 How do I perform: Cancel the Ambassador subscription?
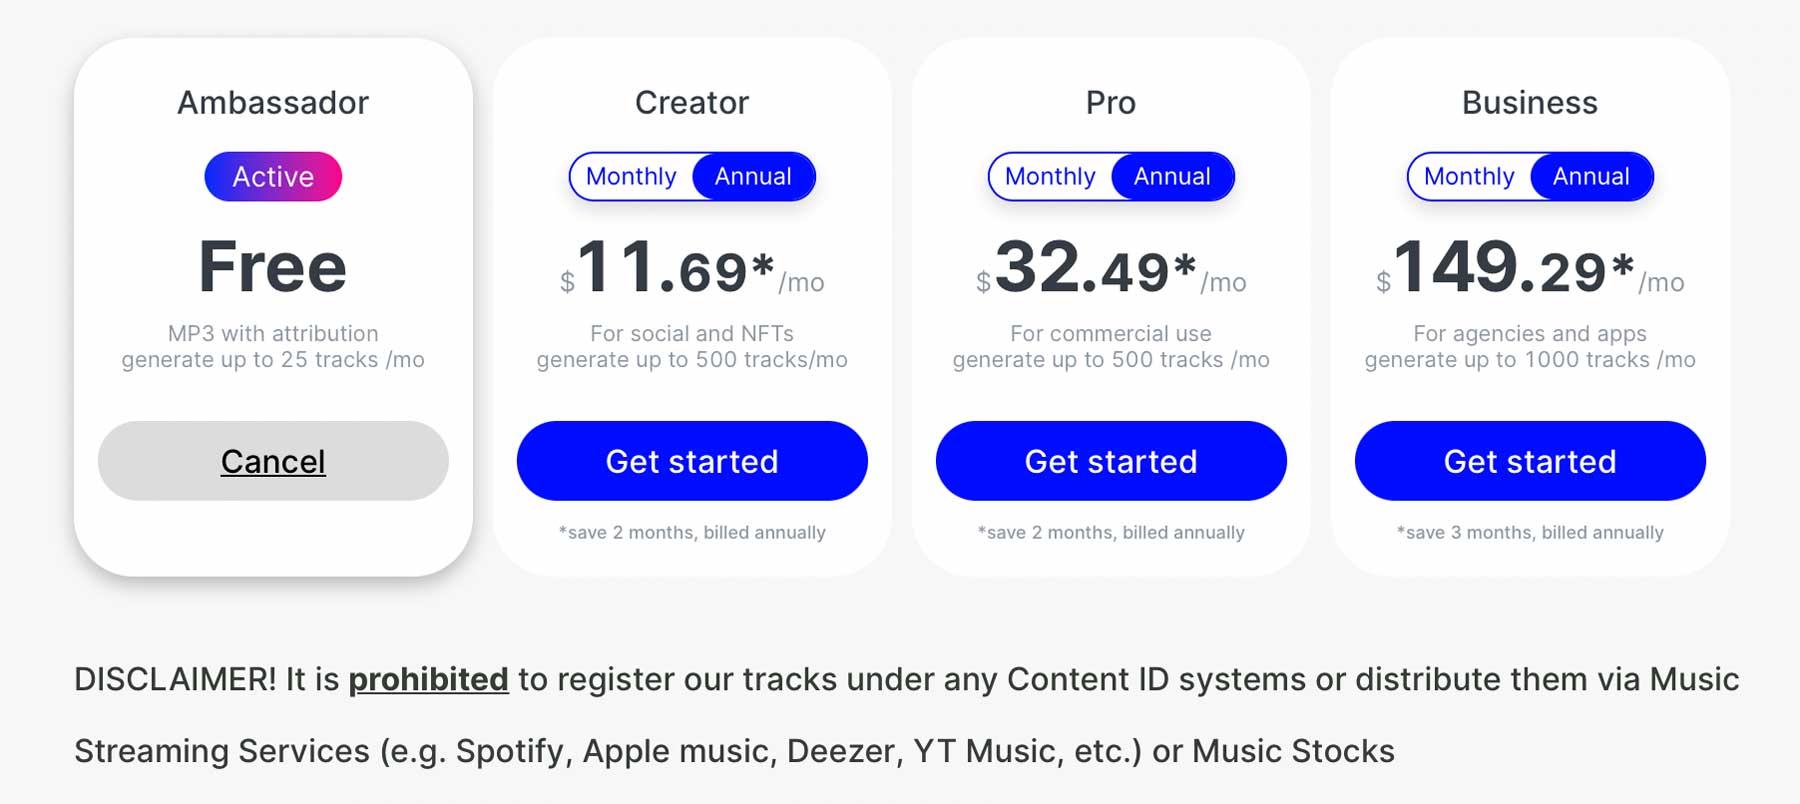[x=272, y=461]
